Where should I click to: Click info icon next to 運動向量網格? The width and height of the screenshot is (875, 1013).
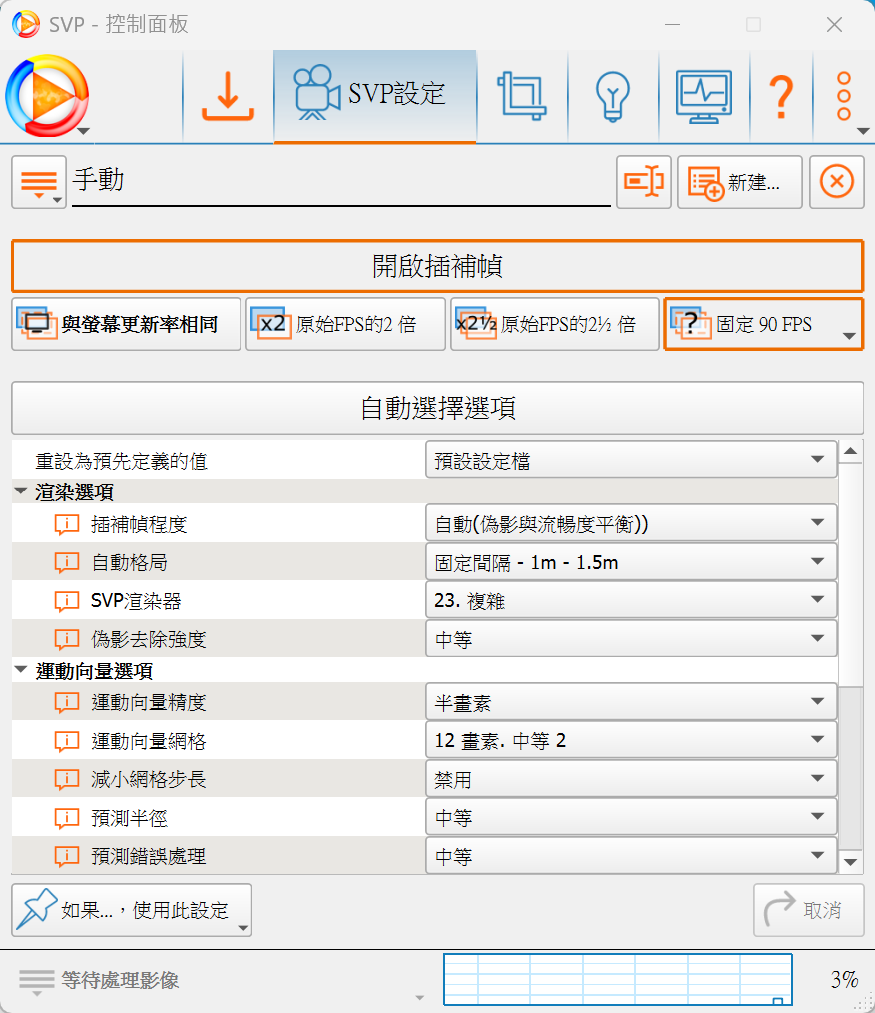[x=67, y=740]
